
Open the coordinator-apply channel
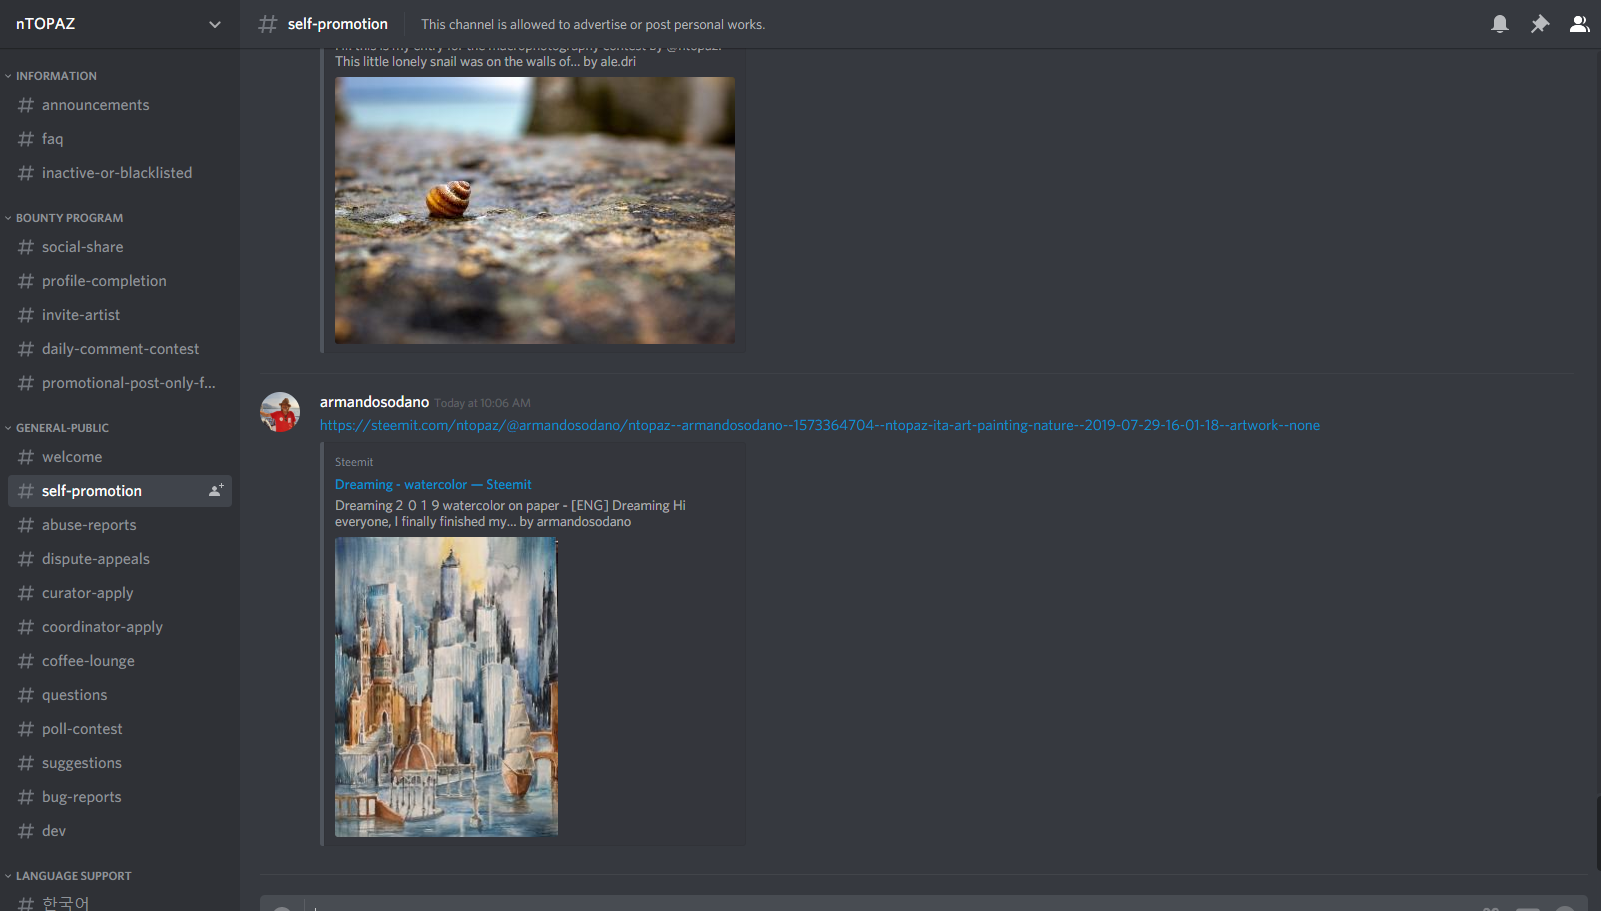point(120,627)
